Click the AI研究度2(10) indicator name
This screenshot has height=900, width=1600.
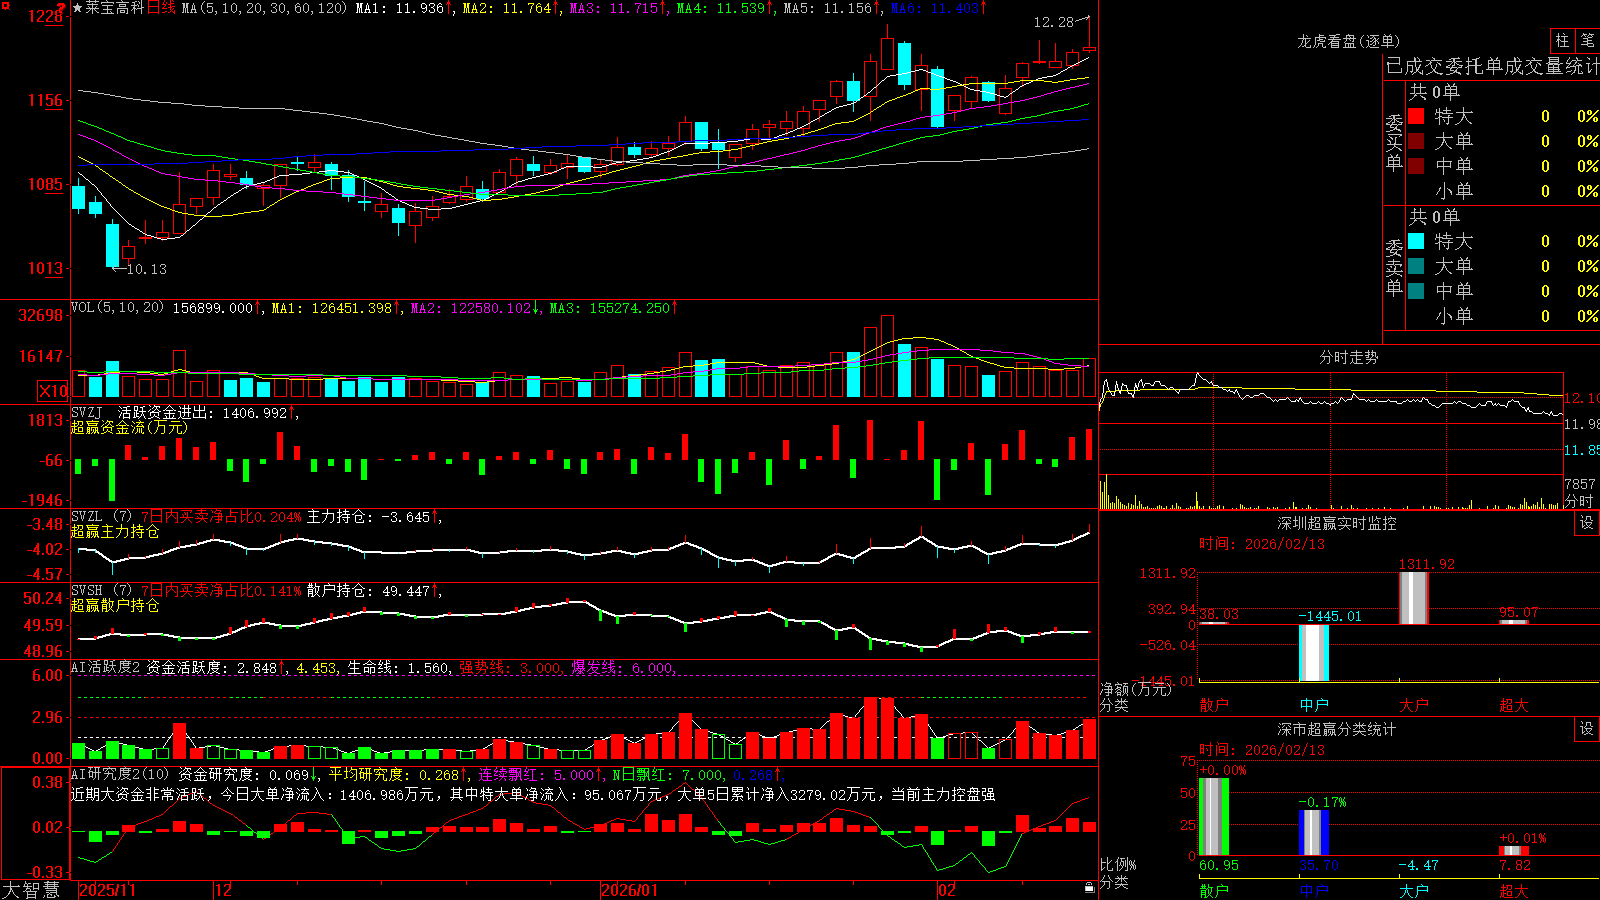(x=121, y=774)
